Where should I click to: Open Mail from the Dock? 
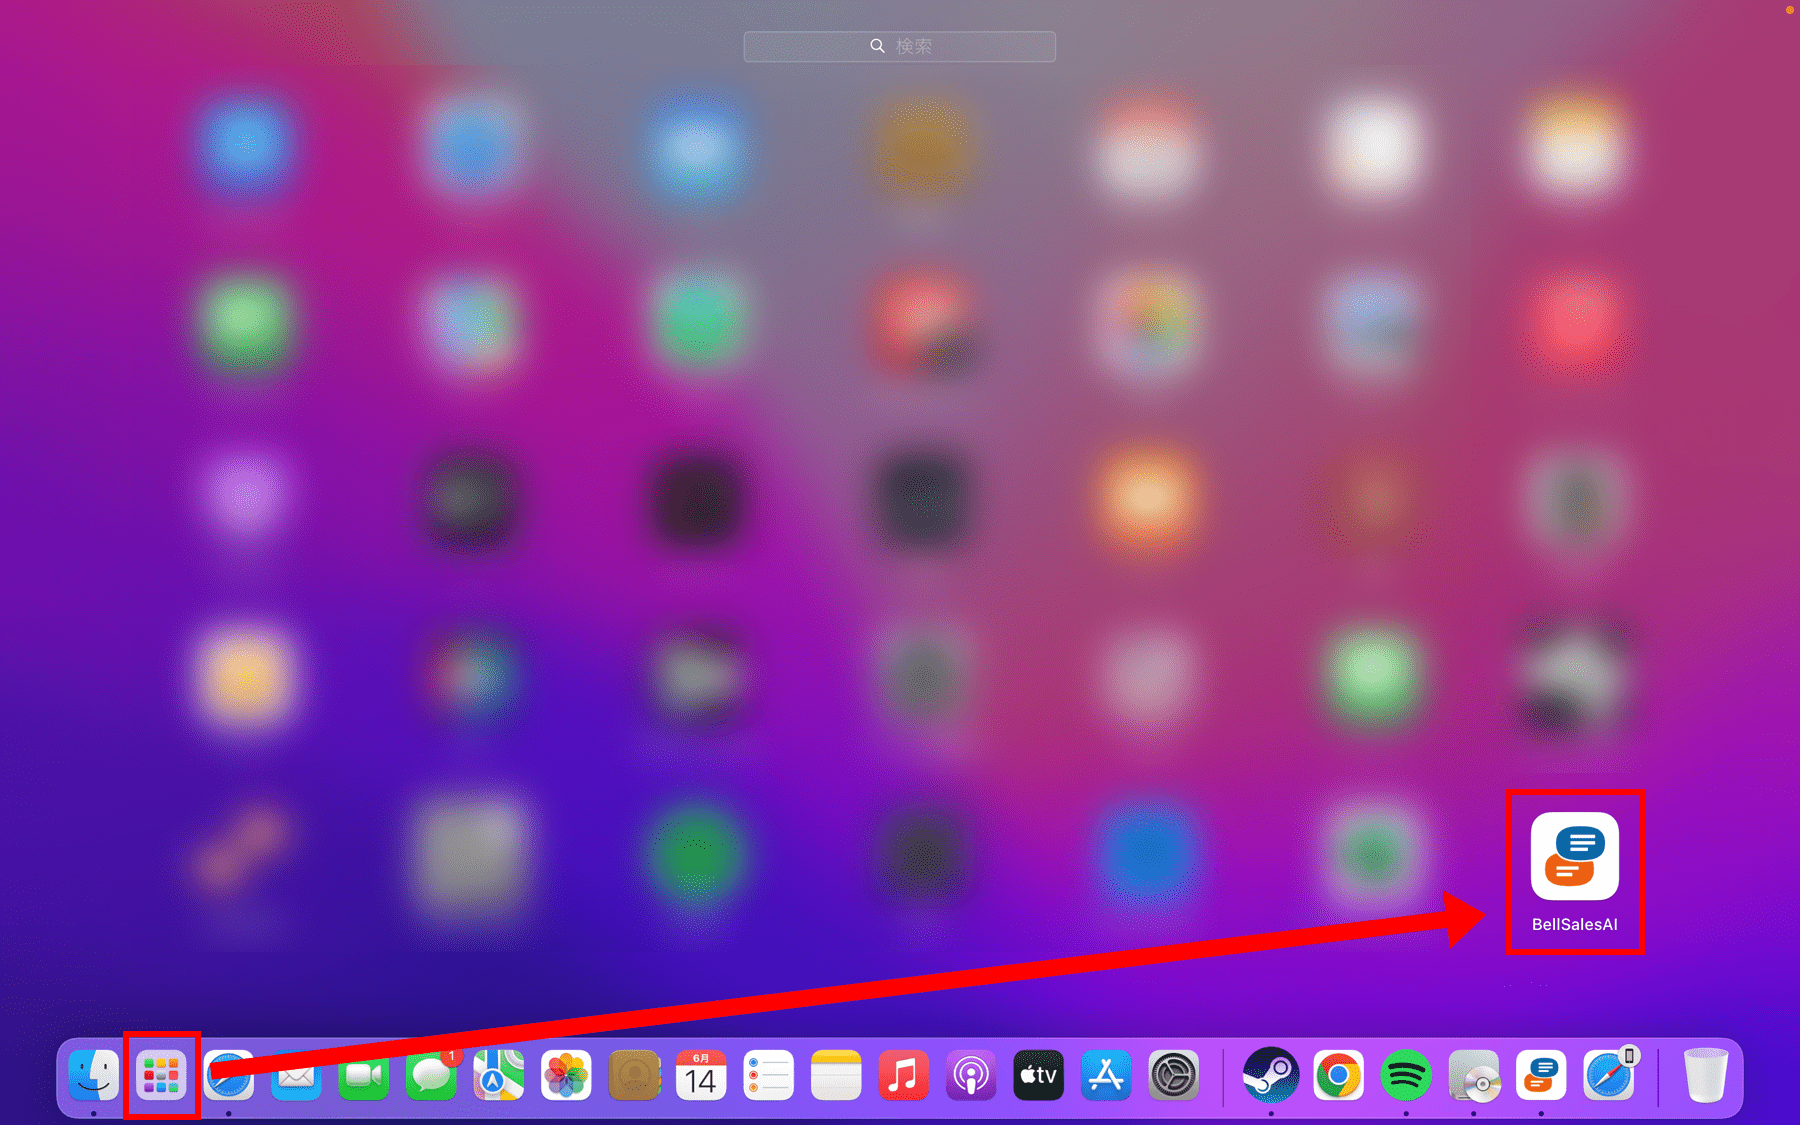pyautogui.click(x=296, y=1076)
